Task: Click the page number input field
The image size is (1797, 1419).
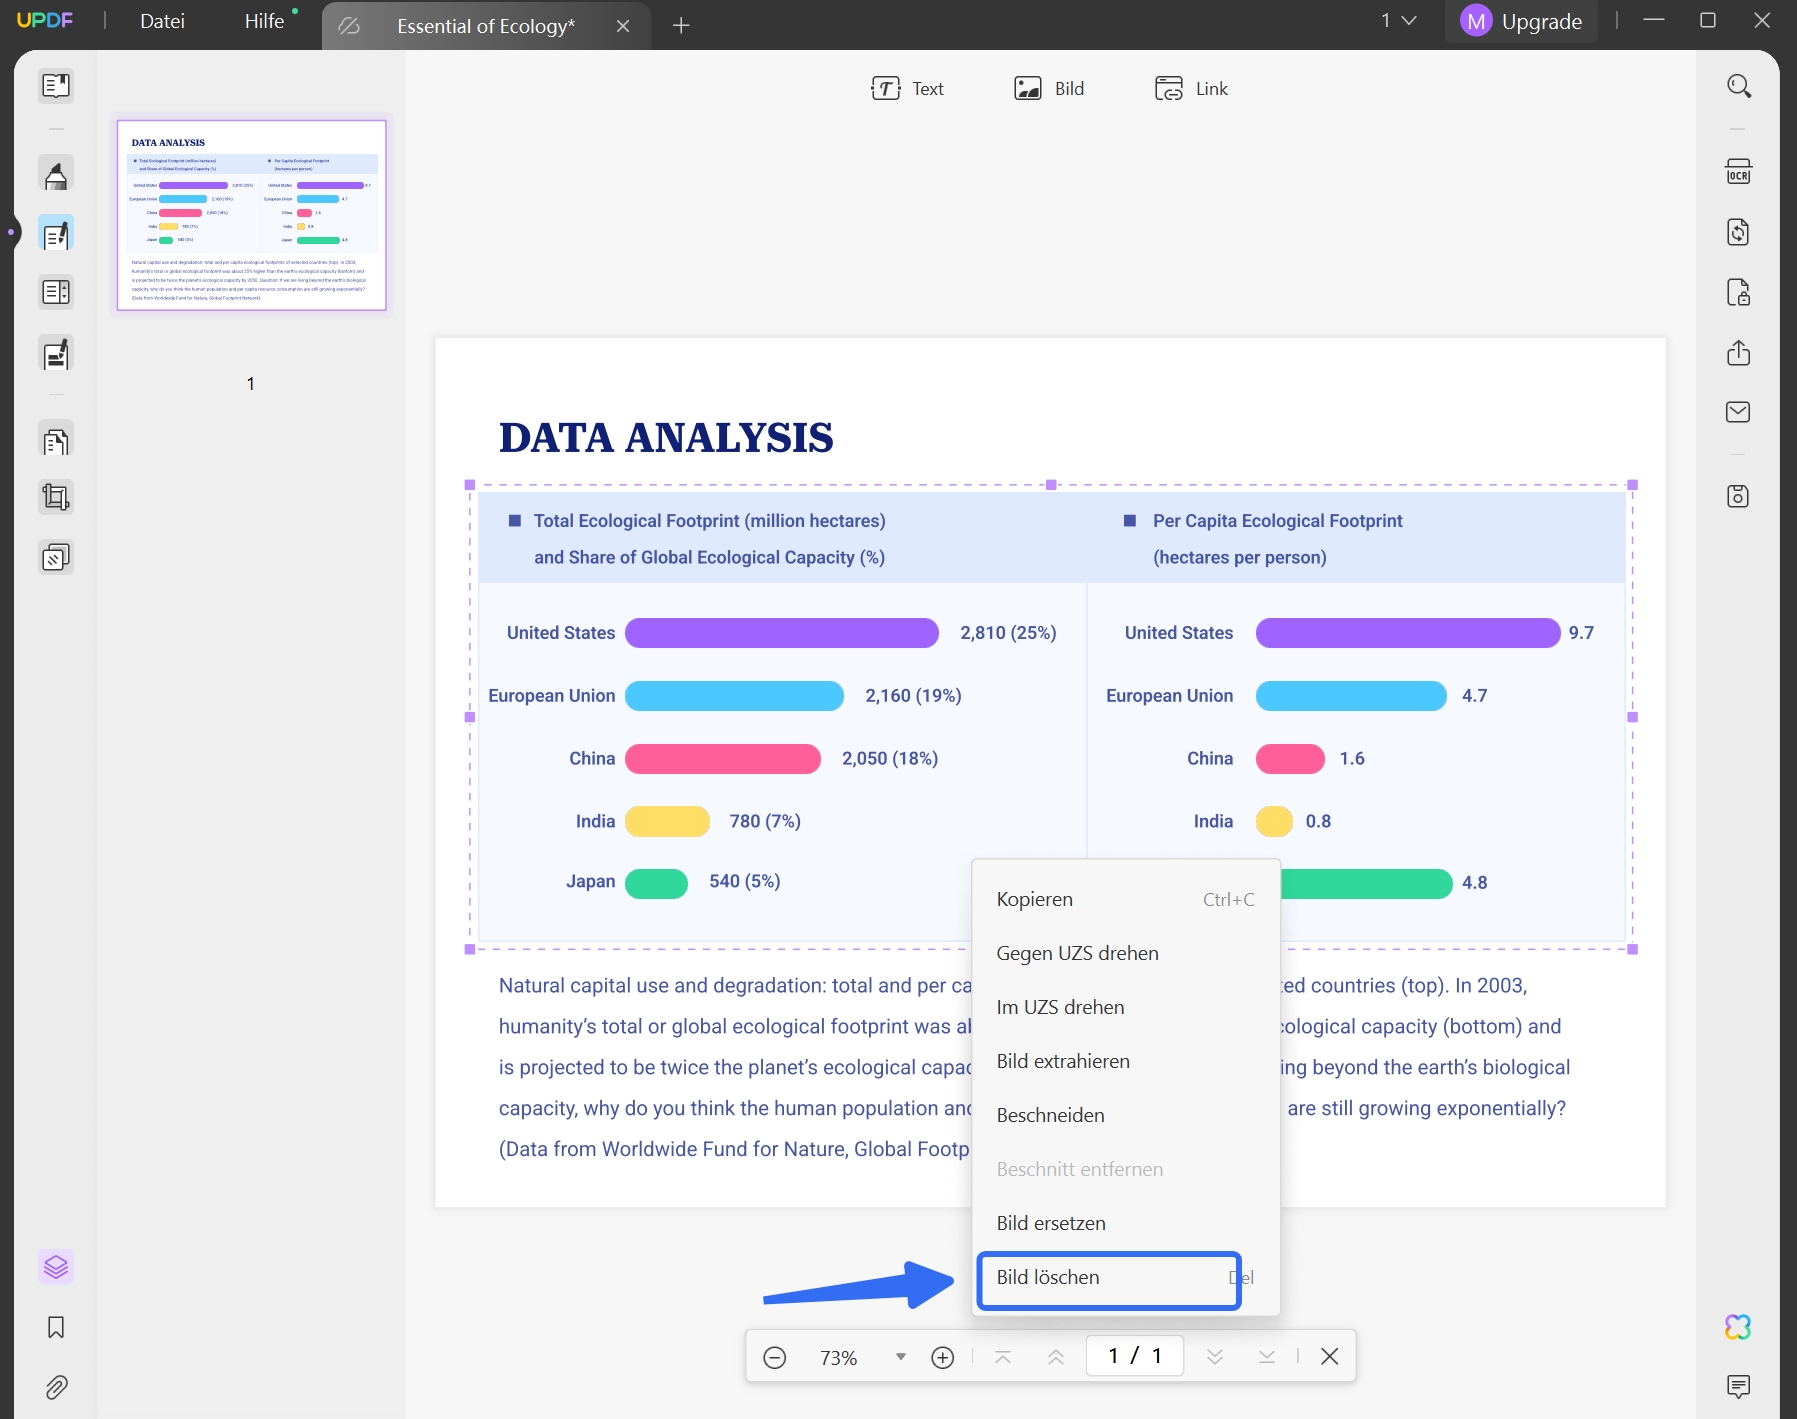Action: coord(1135,1356)
